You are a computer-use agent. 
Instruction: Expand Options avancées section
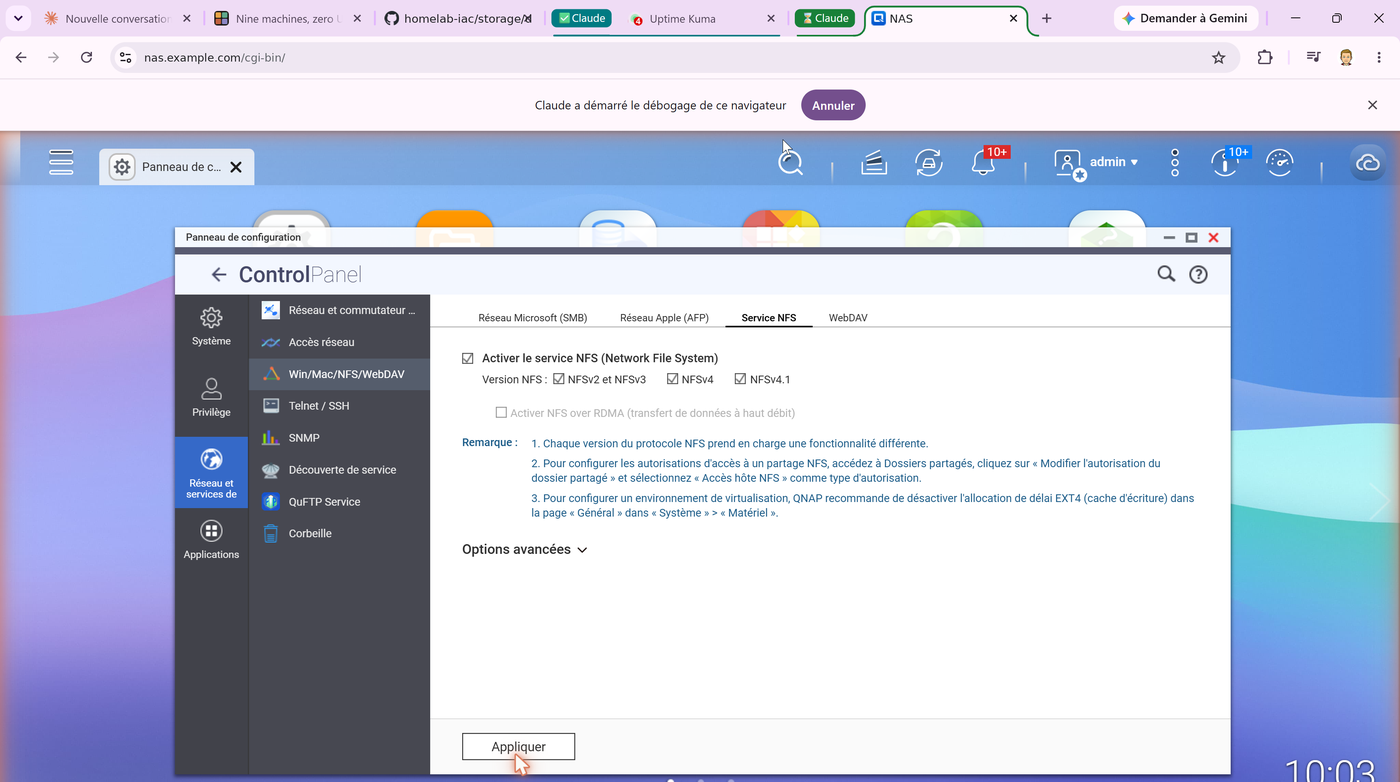(524, 549)
